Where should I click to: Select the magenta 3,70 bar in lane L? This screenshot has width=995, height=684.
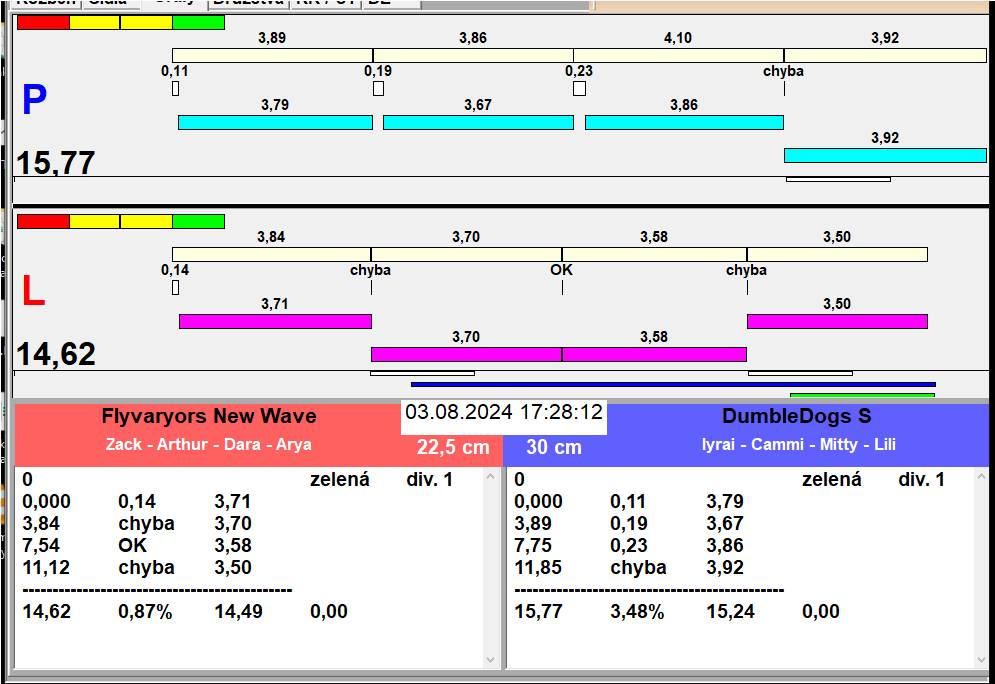coord(466,354)
